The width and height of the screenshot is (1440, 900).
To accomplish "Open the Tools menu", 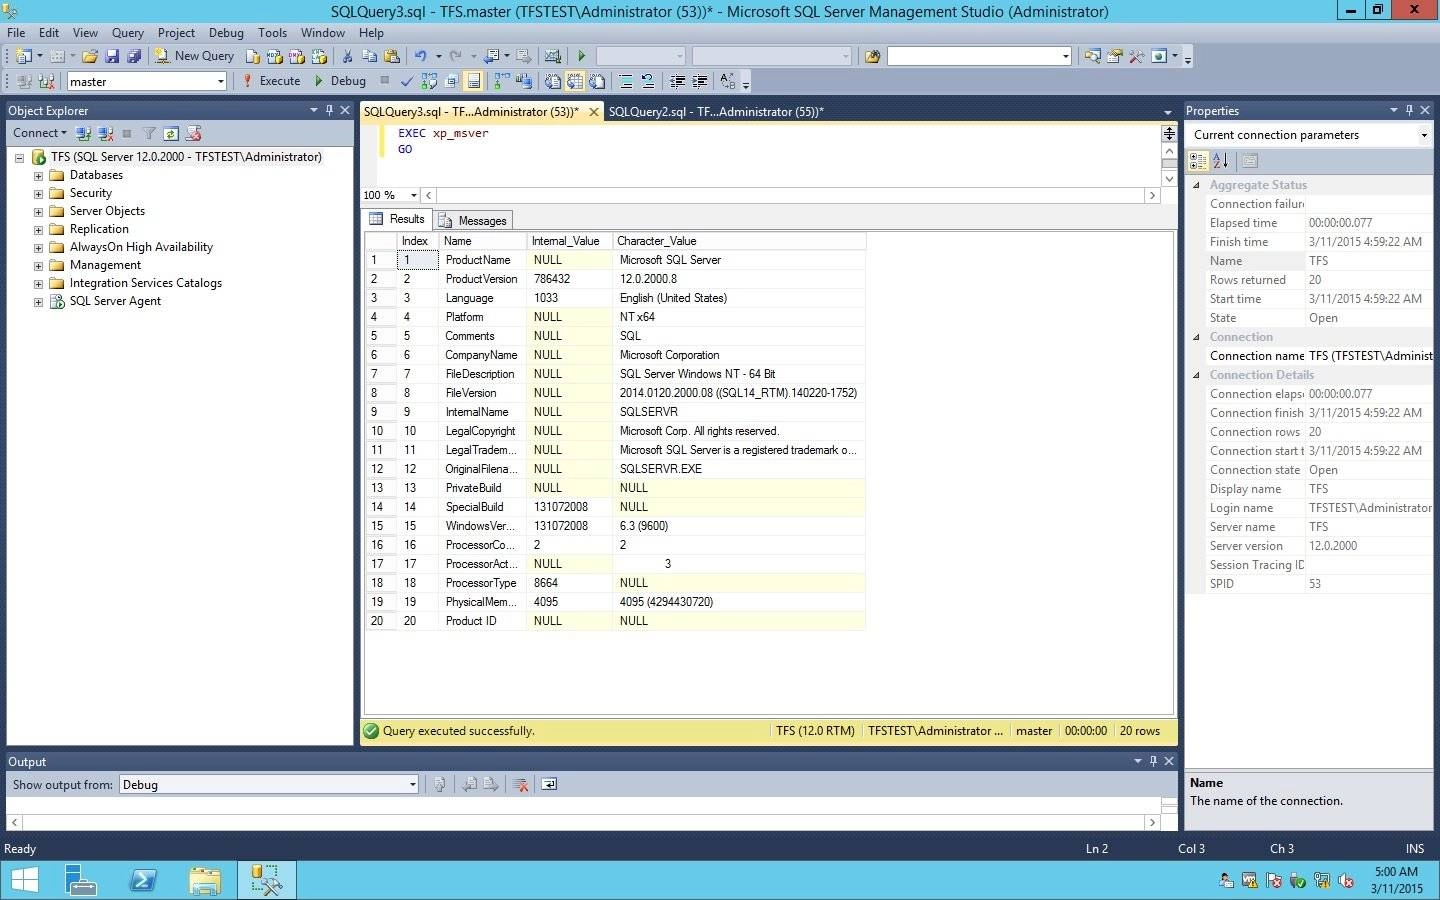I will [272, 33].
